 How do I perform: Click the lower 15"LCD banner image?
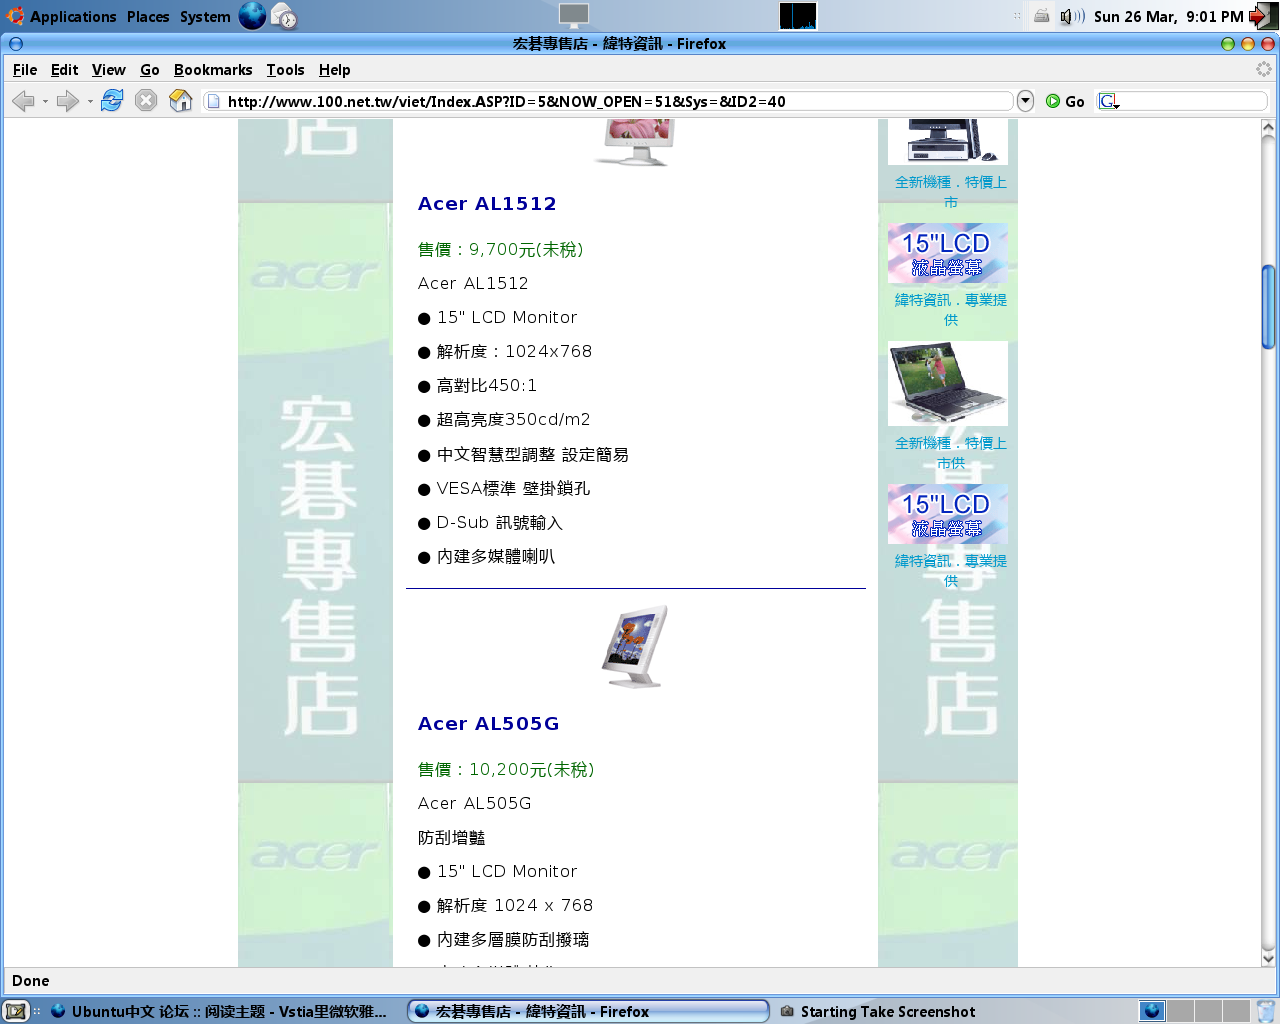[948, 514]
